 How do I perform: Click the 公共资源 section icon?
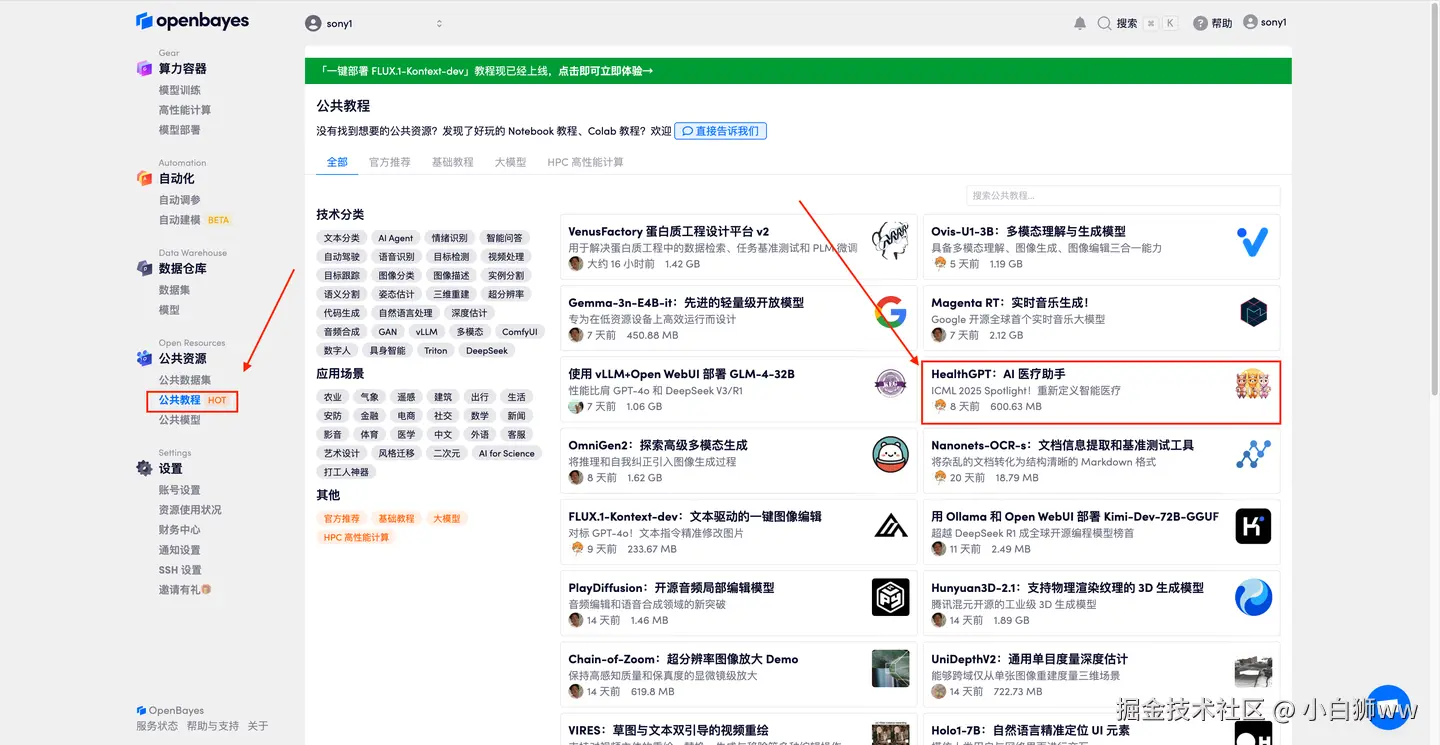click(145, 358)
